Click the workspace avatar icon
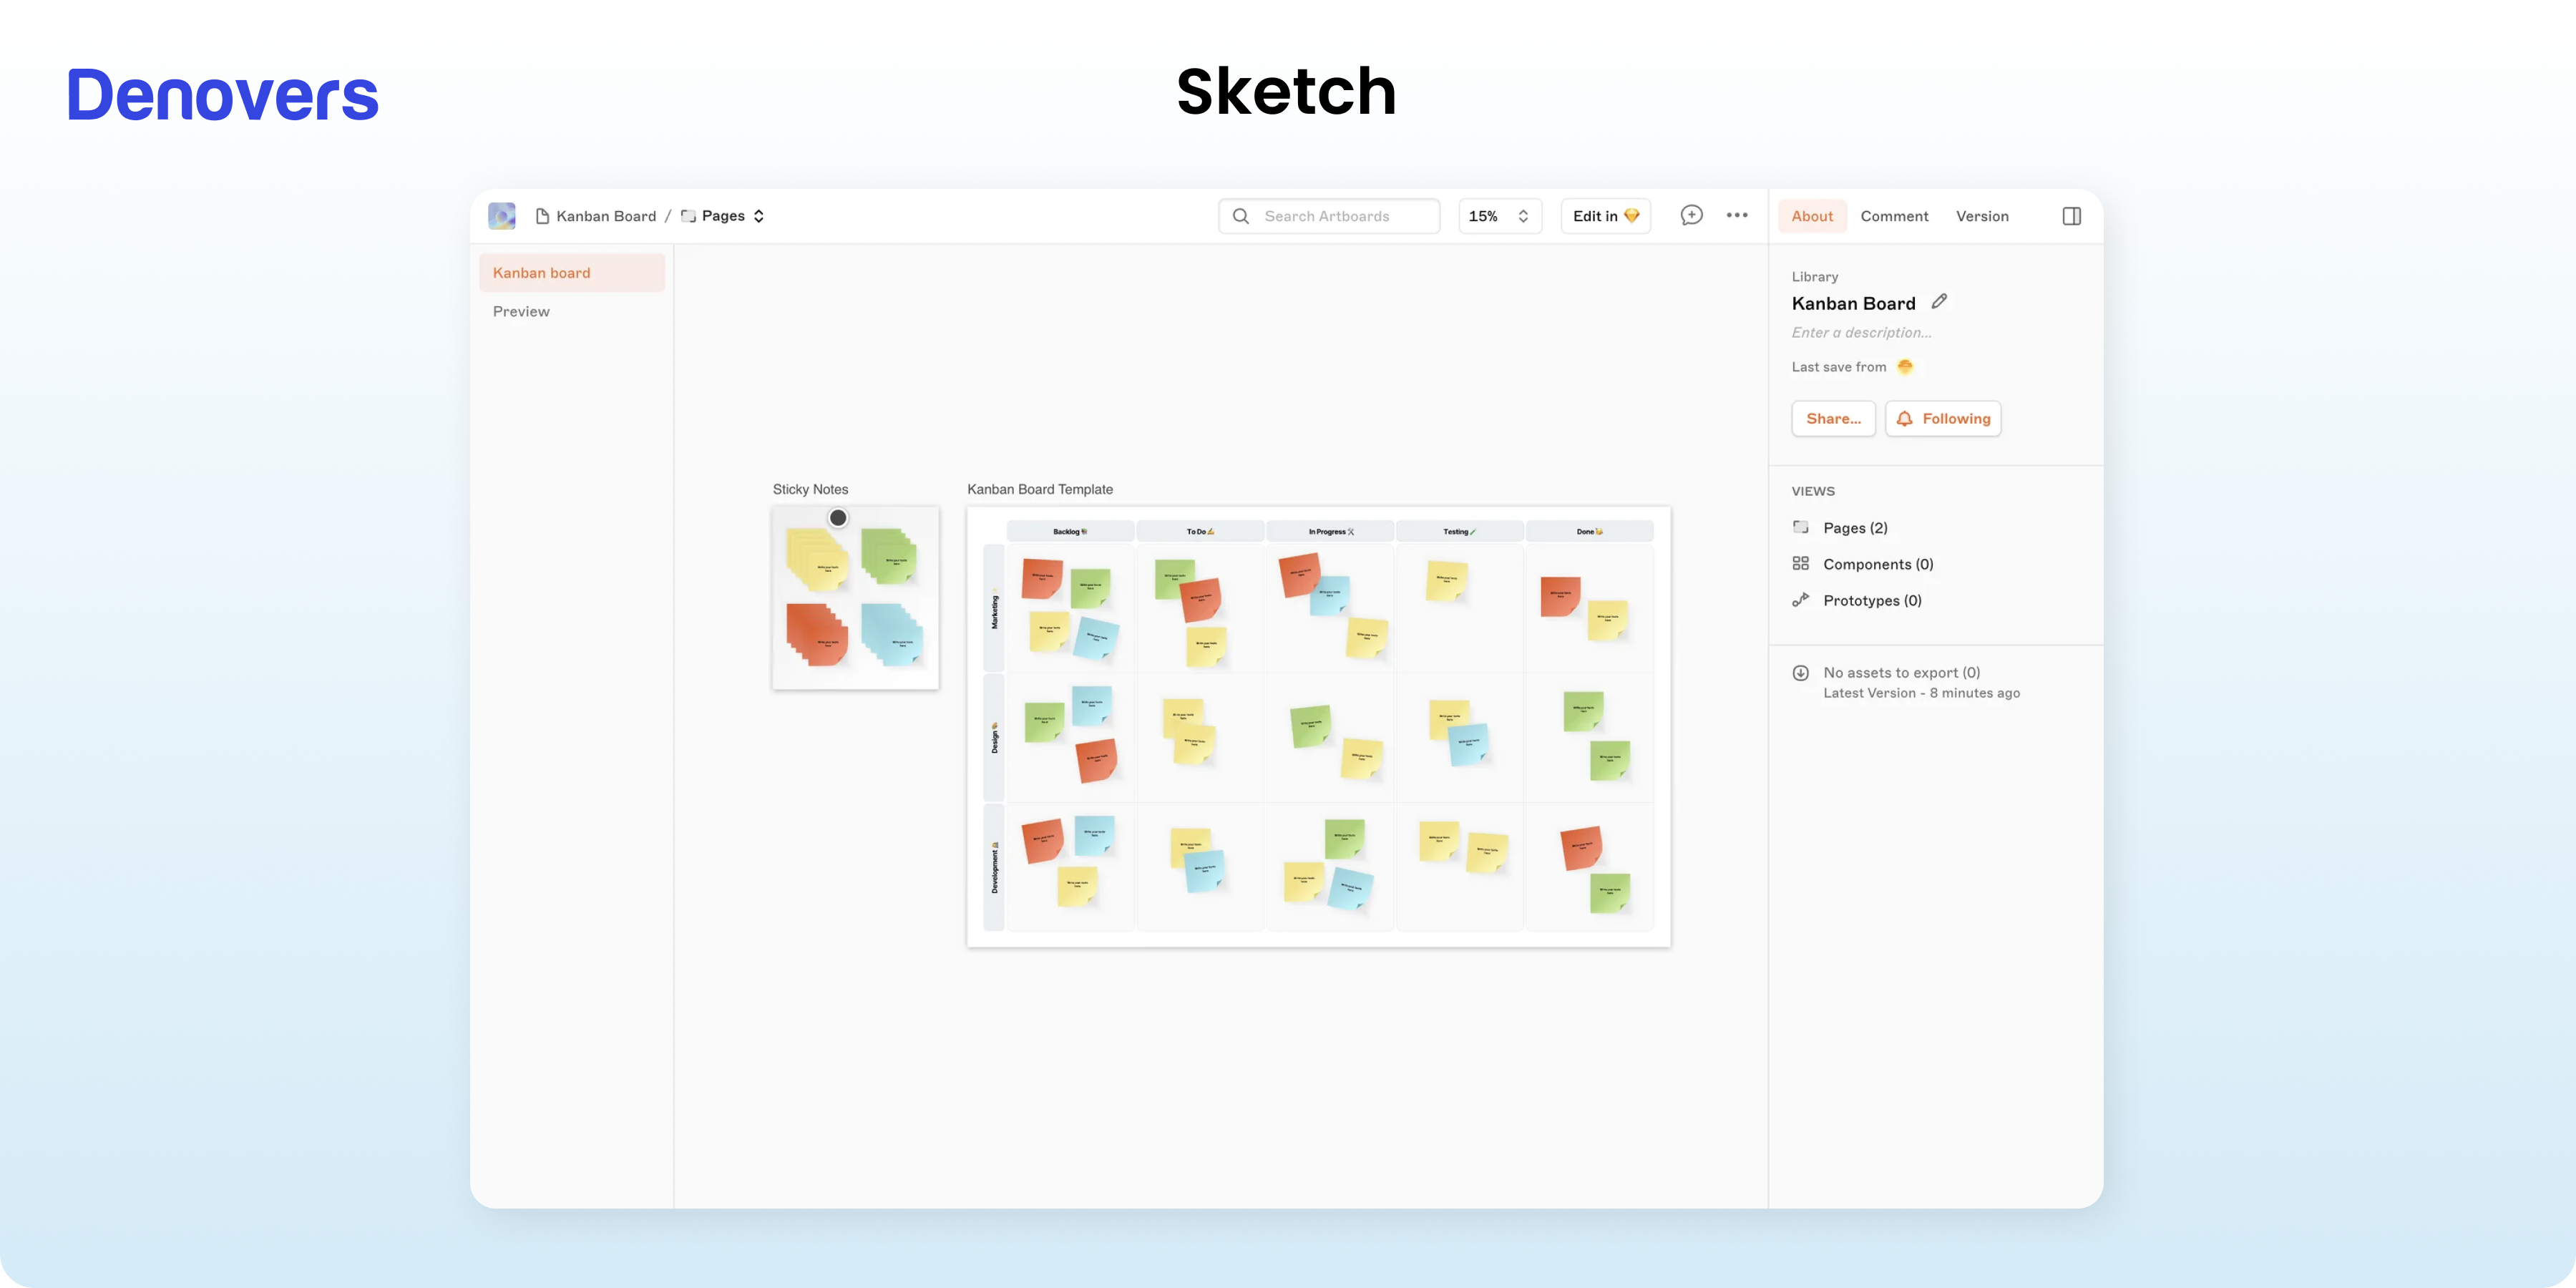 coord(501,216)
